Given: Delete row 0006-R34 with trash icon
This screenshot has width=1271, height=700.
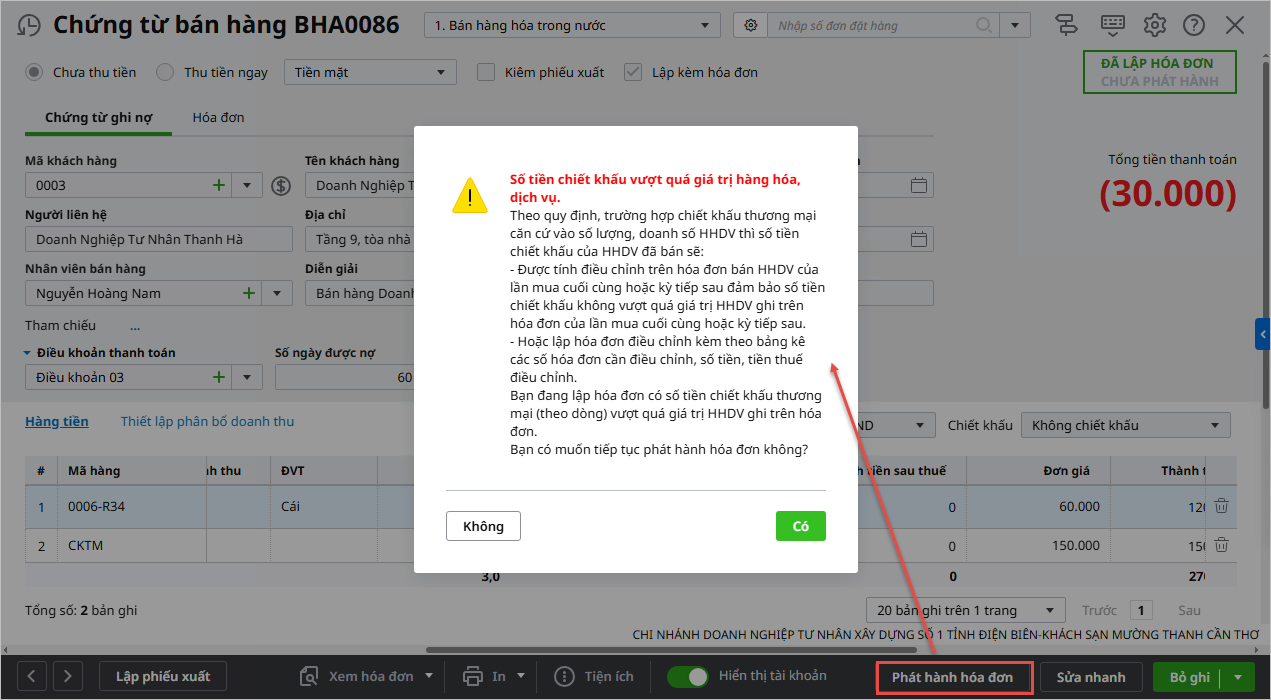Looking at the screenshot, I should click(x=1221, y=506).
